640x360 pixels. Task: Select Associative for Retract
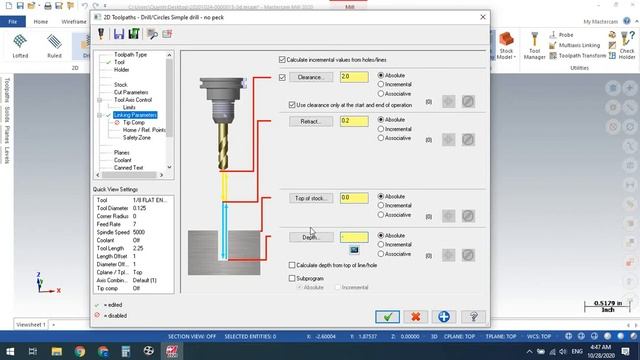click(381, 138)
